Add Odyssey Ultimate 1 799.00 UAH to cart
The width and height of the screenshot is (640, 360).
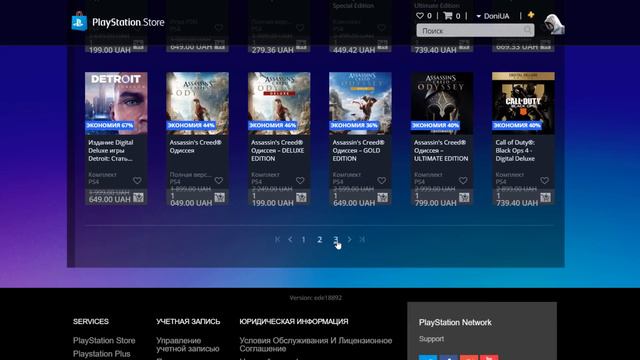[x=464, y=198]
